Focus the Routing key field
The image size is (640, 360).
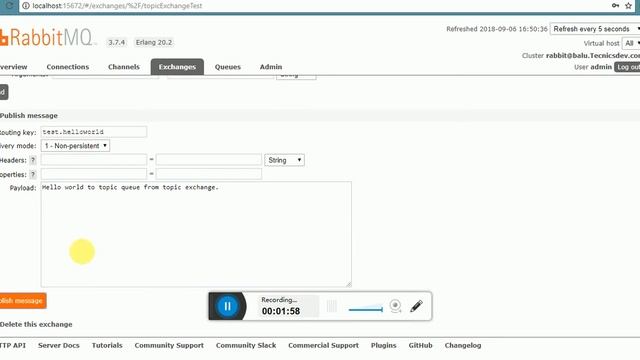click(x=93, y=132)
